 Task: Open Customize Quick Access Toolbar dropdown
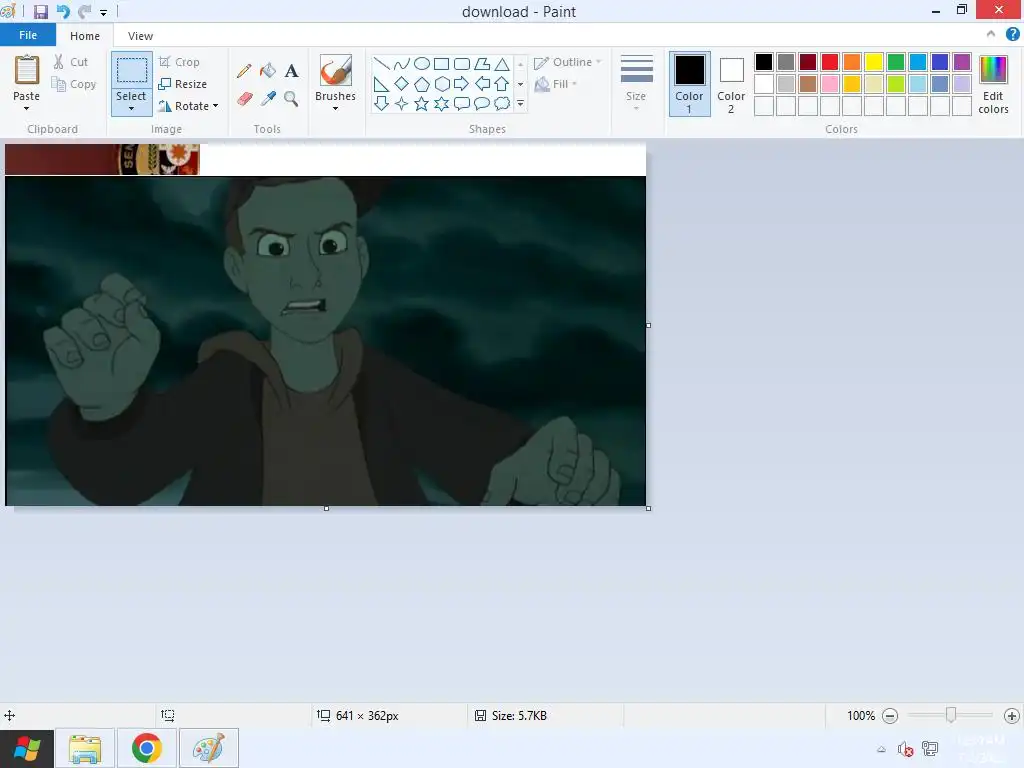tap(103, 12)
